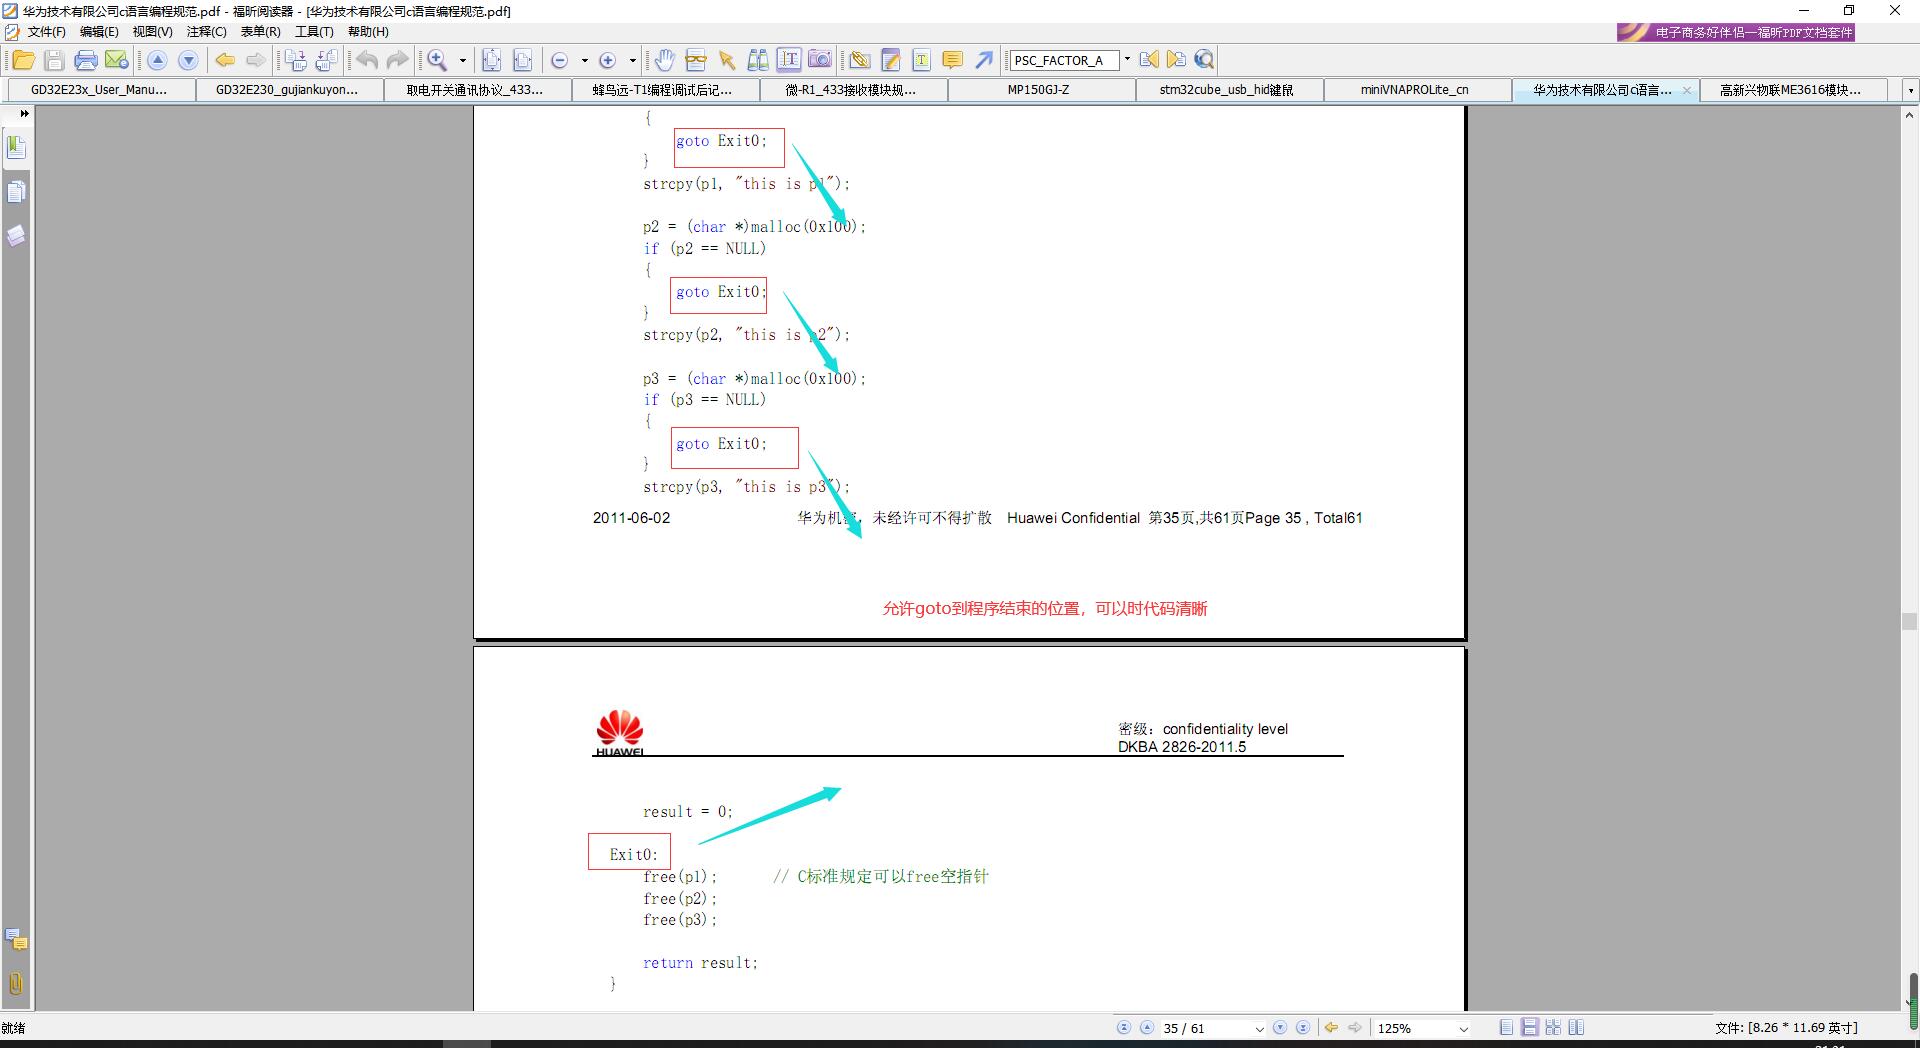
Task: Click the 电子商务好伴侣 advertisement banner
Action: coord(1736,32)
